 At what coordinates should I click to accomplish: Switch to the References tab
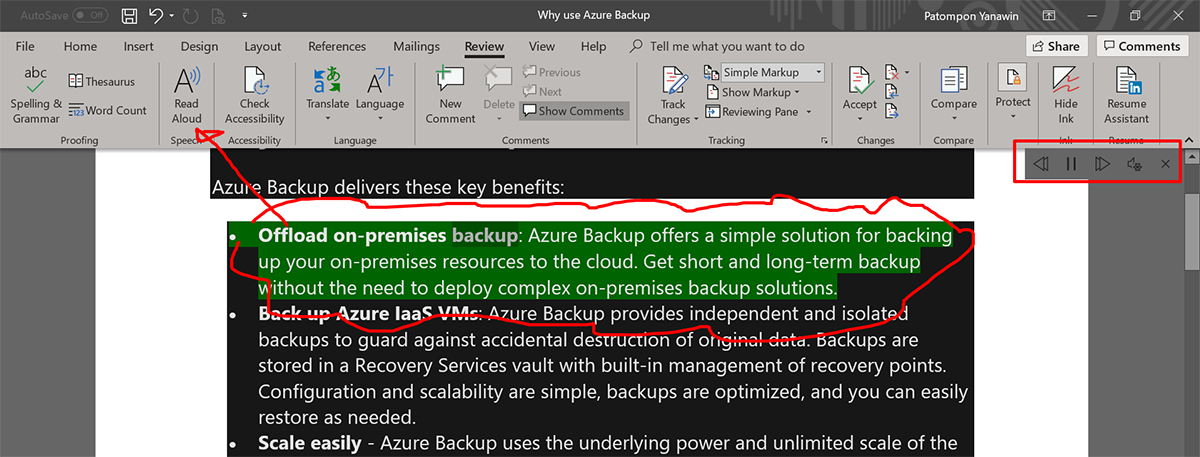[337, 46]
